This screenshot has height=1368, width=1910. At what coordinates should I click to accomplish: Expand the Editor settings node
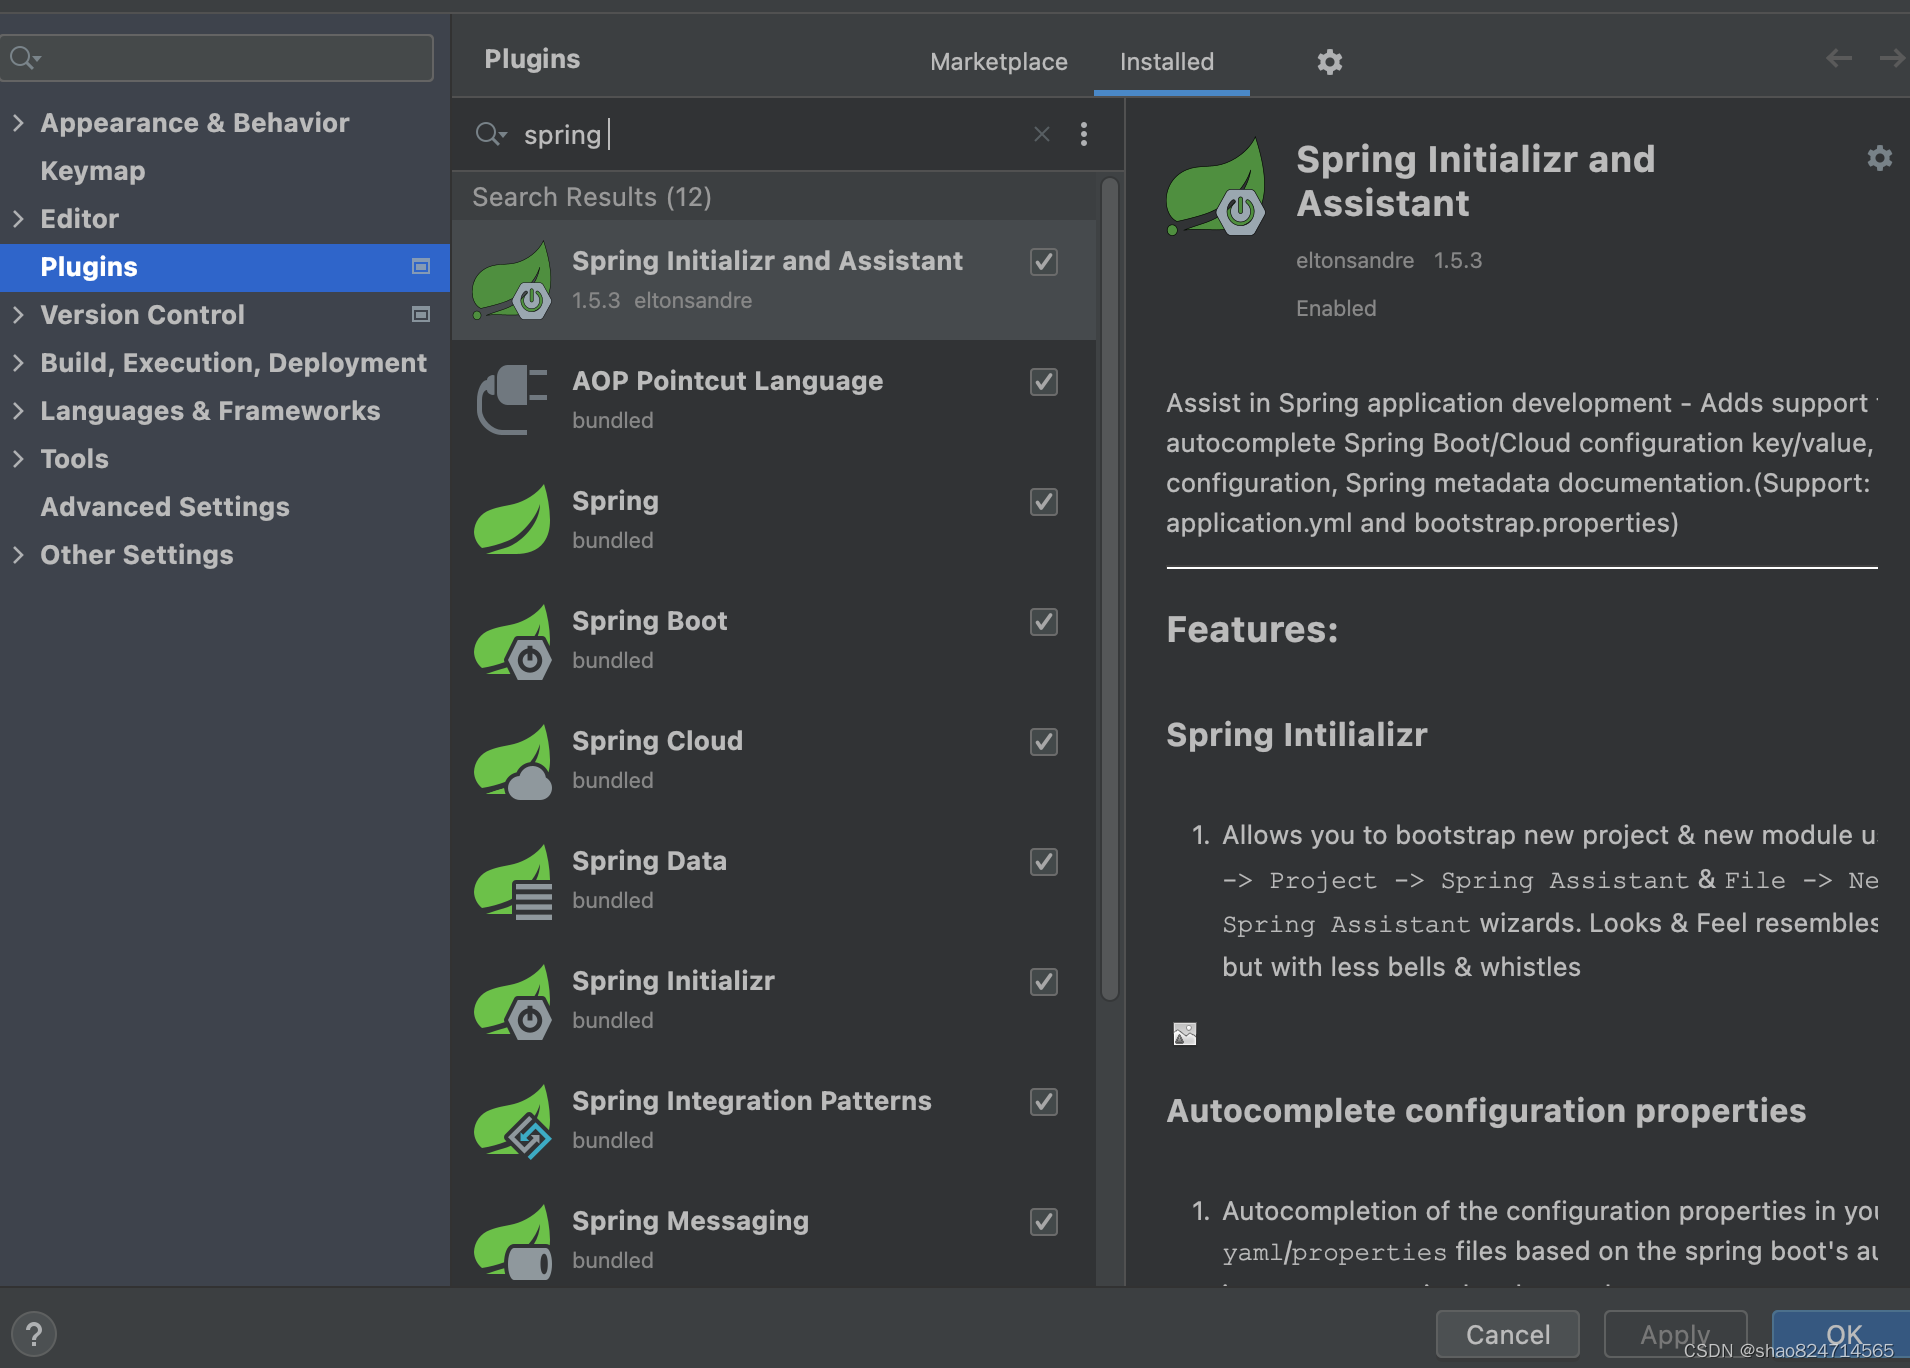pos(18,218)
